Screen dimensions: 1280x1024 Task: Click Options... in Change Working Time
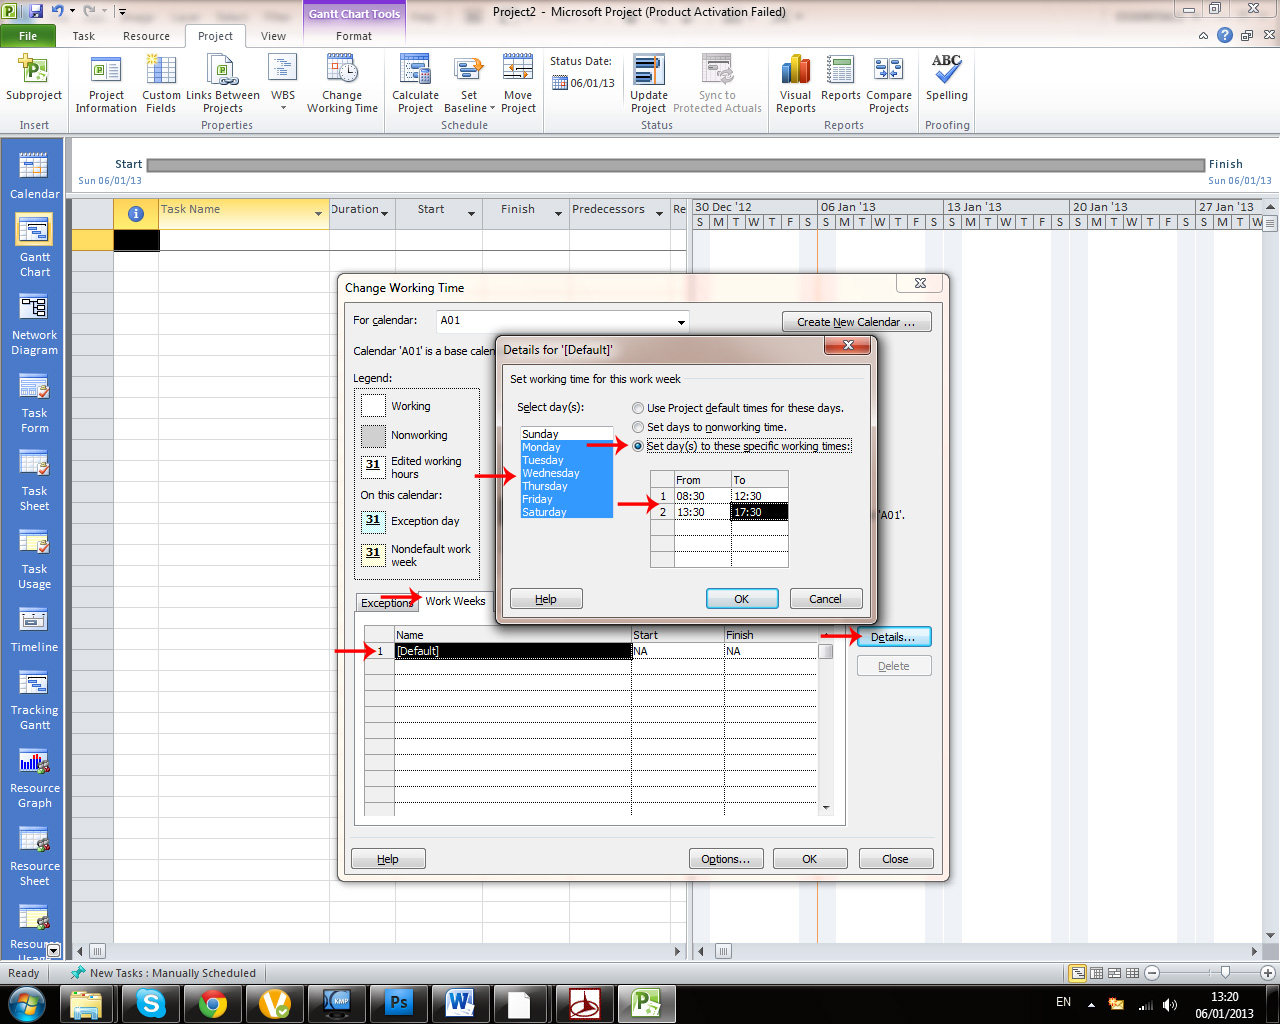(x=726, y=859)
